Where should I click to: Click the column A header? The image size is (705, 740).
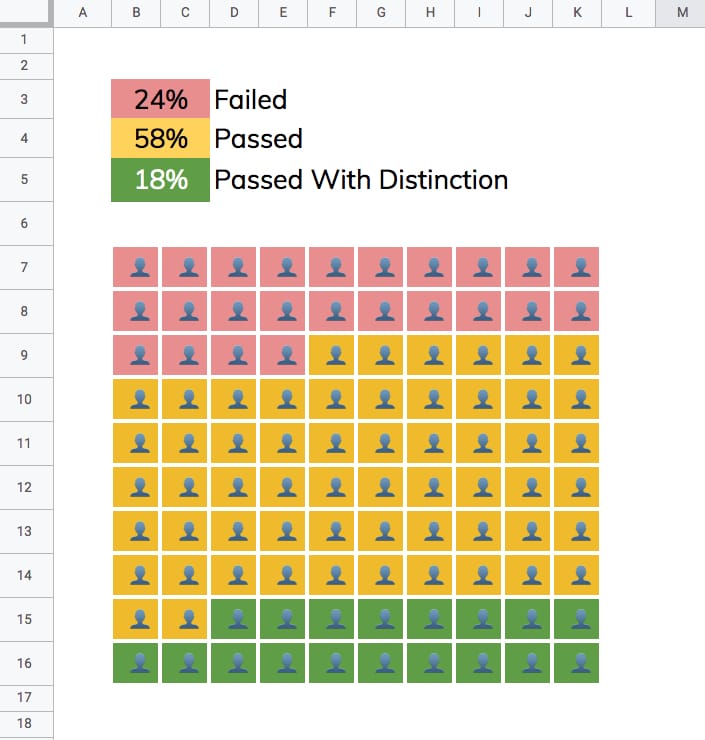[81, 12]
